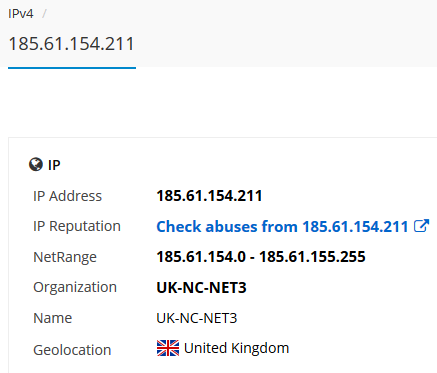Click the slash separator after IPv4 breadcrumb
This screenshot has width=437, height=373.
point(44,14)
